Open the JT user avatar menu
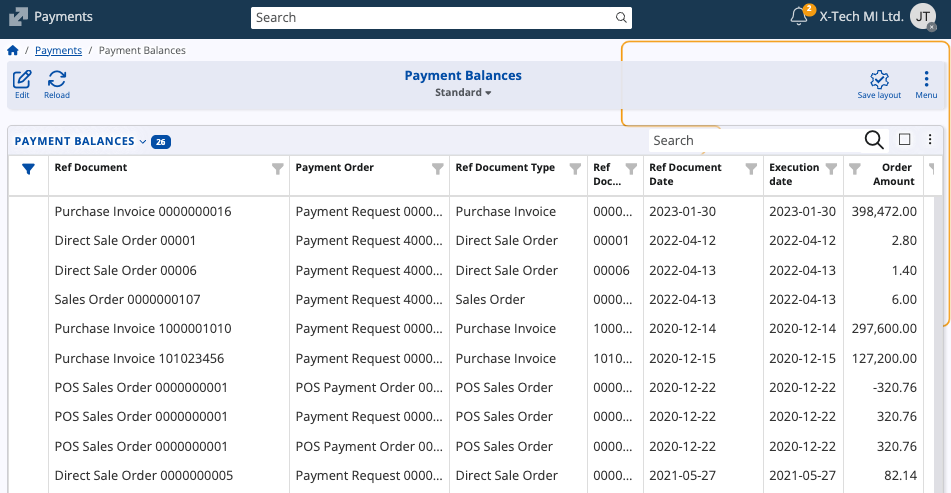951x493 pixels. point(922,17)
